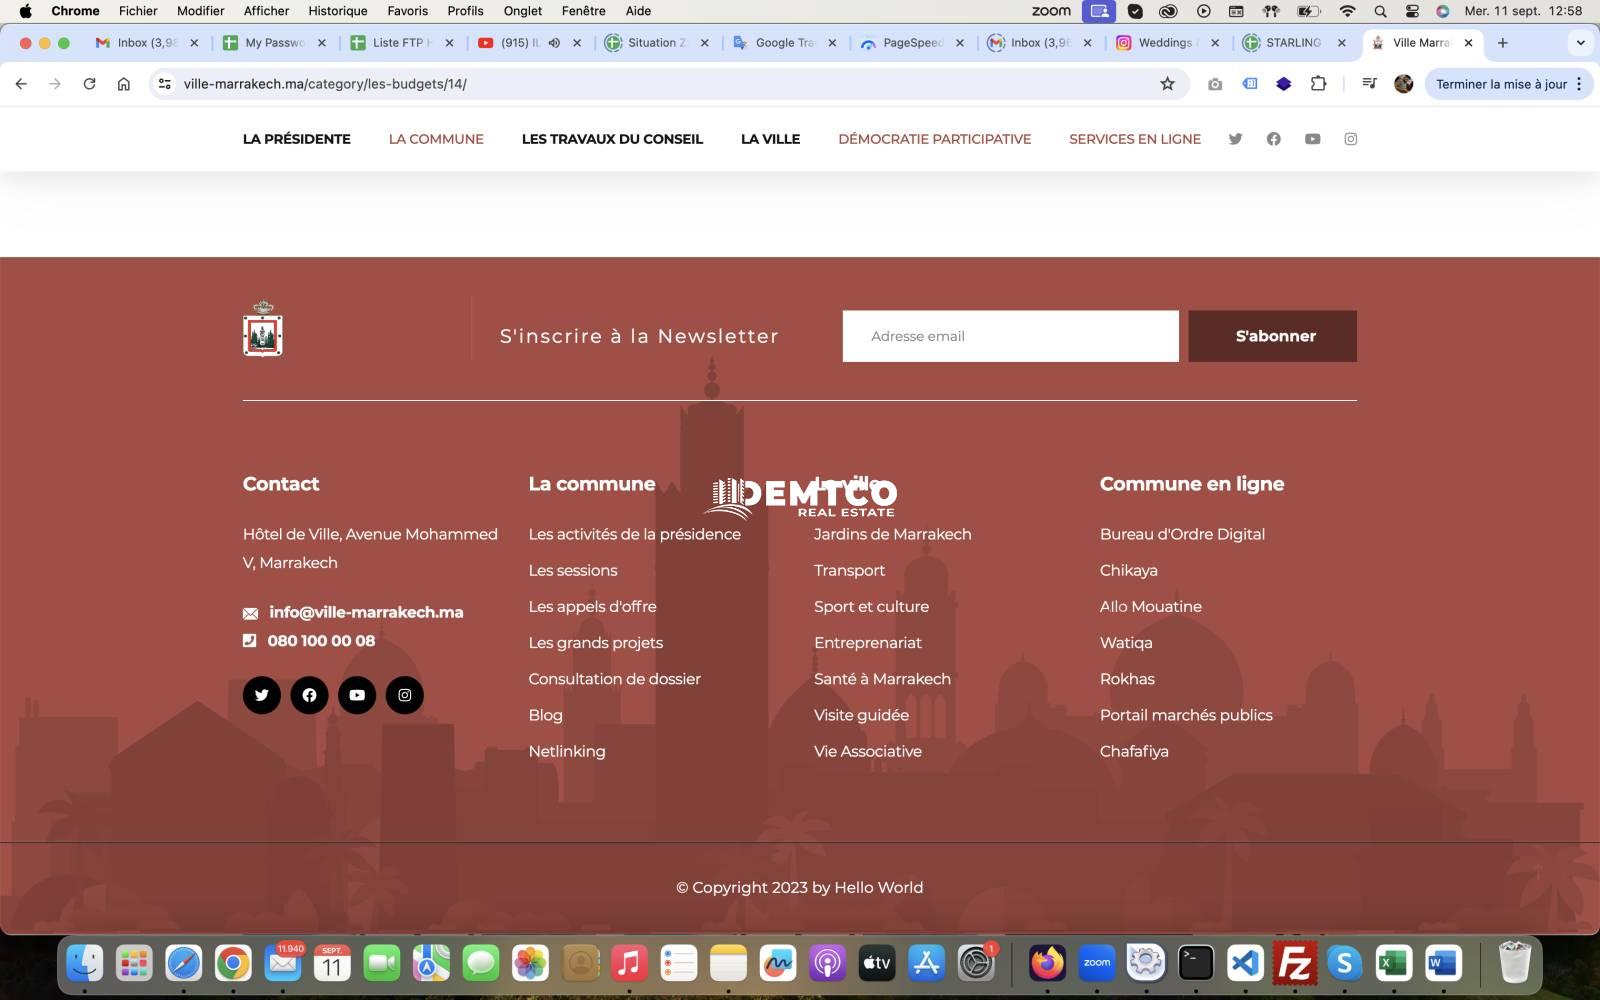The height and width of the screenshot is (1000, 1600).
Task: Open the Chrome extensions puzzle icon
Action: click(x=1318, y=84)
